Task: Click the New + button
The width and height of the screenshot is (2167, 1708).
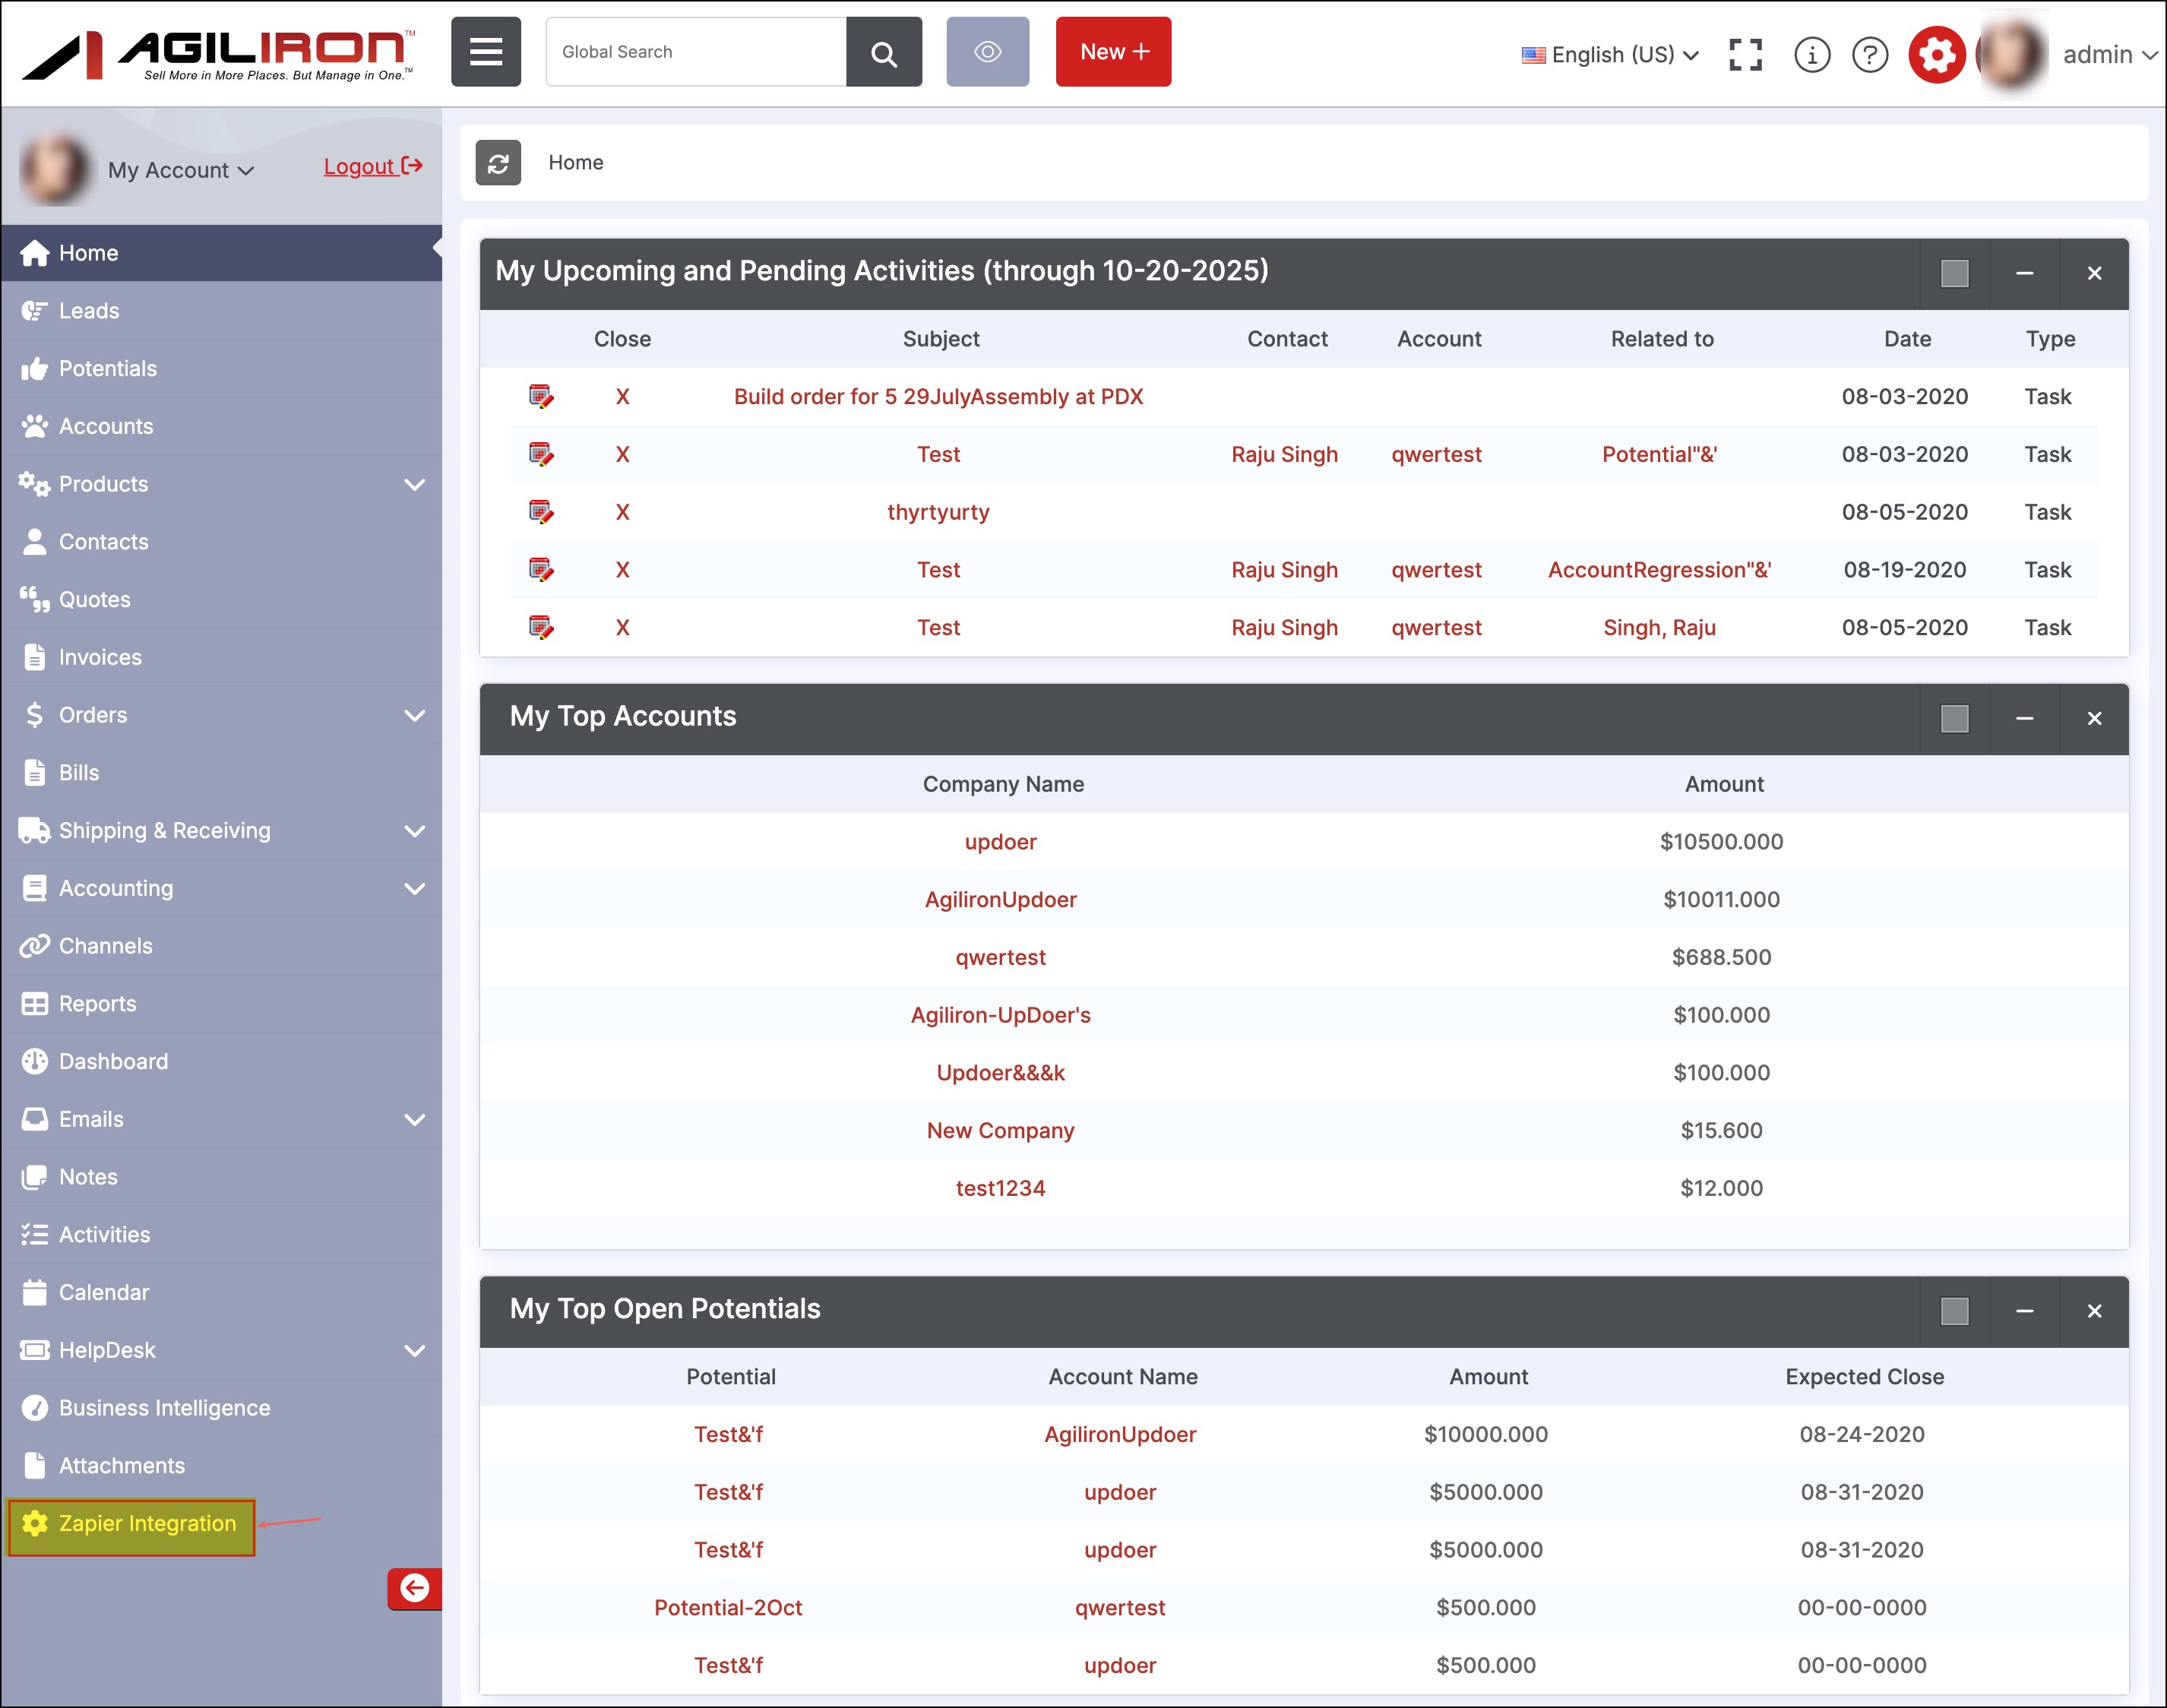Action: (x=1113, y=52)
